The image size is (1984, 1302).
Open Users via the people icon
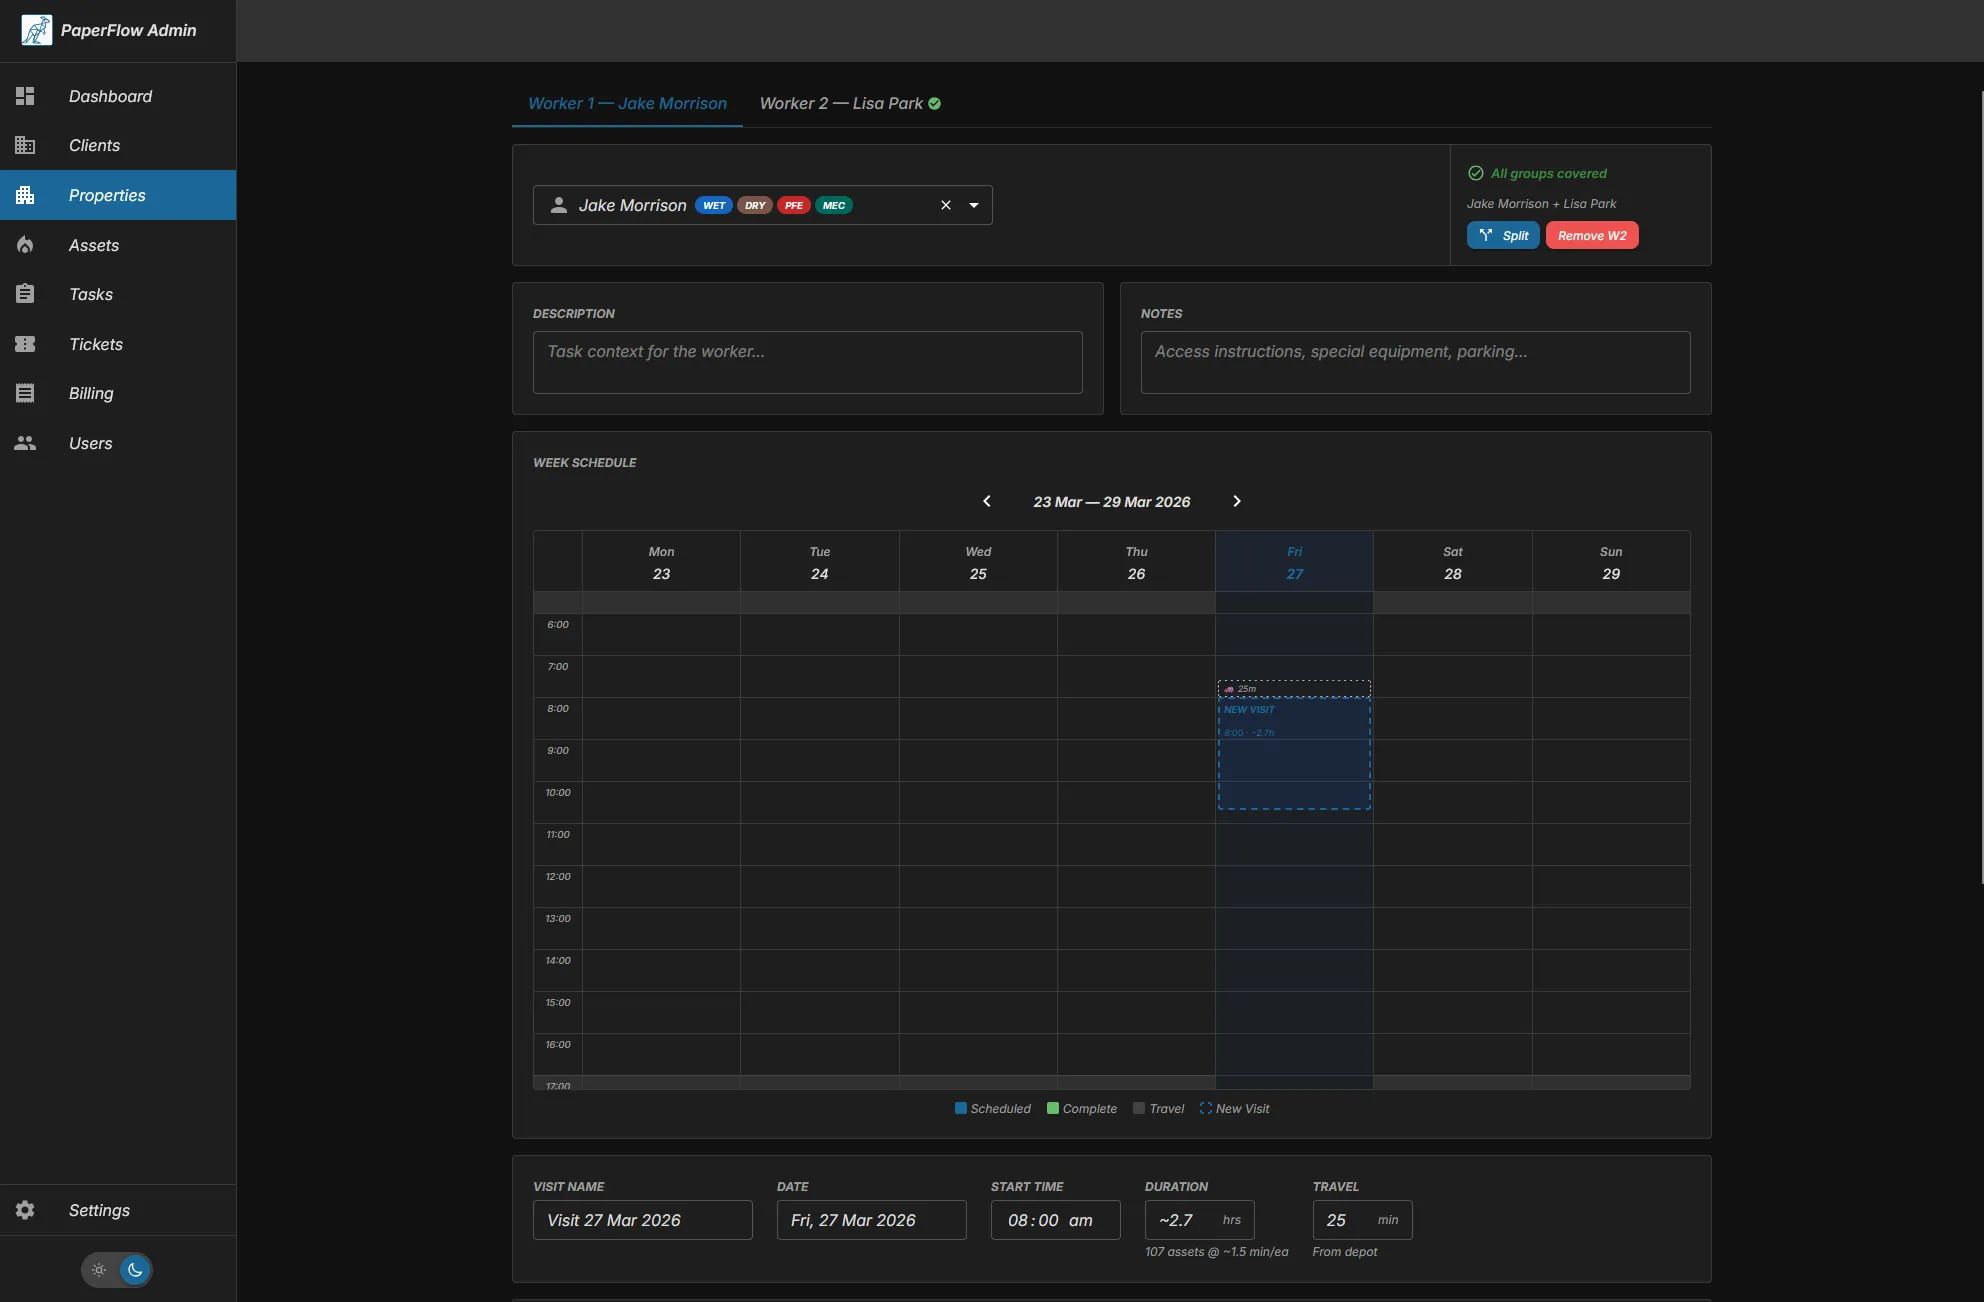pos(25,442)
